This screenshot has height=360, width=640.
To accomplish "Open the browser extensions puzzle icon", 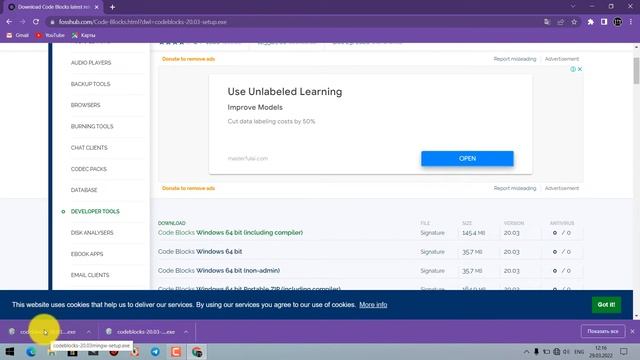I will (x=590, y=22).
